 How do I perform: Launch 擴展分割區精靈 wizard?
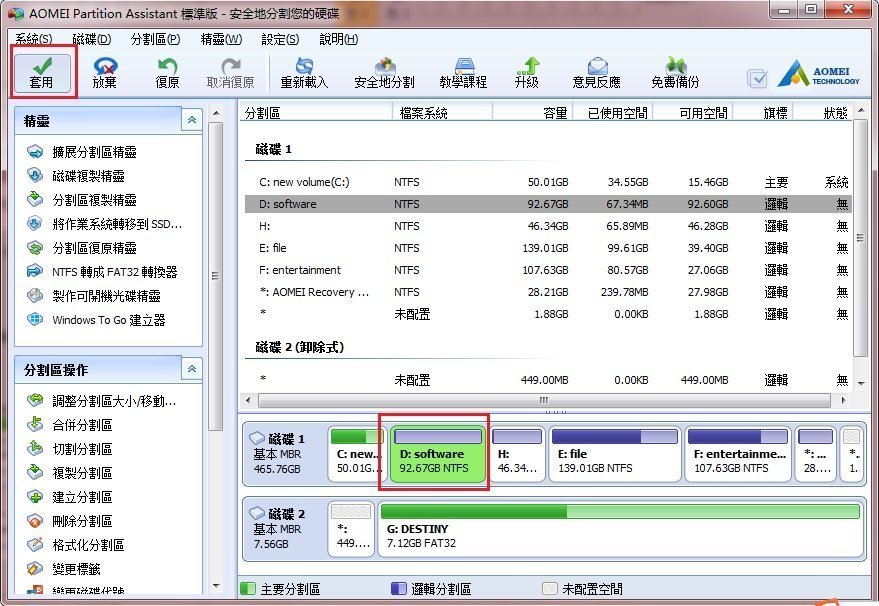pos(82,152)
